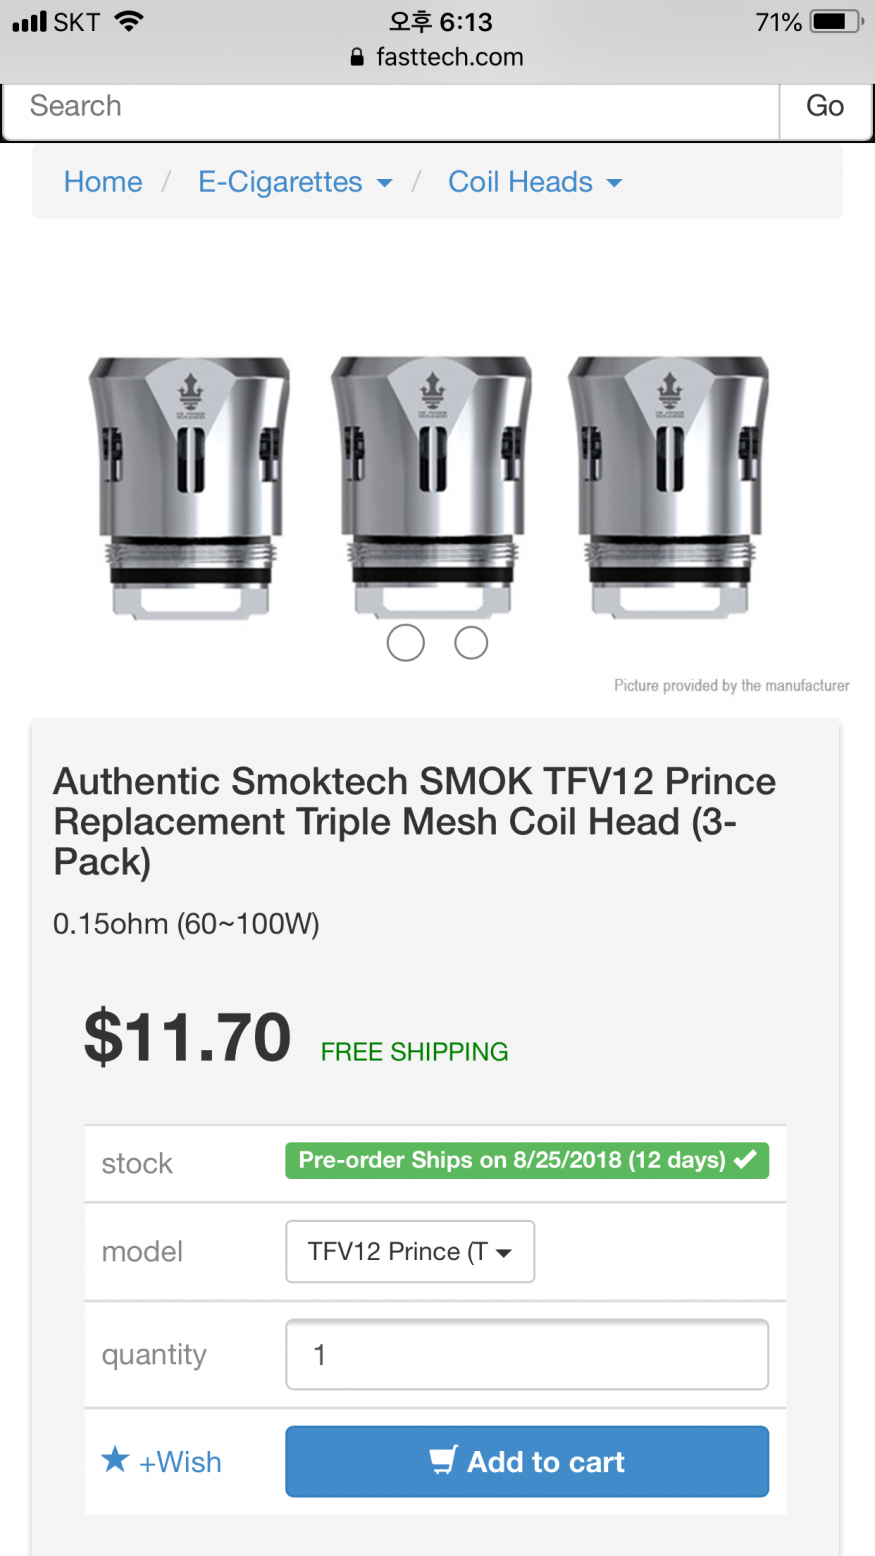The width and height of the screenshot is (875, 1556).
Task: Select the first image carousel dot
Action: coord(405,643)
